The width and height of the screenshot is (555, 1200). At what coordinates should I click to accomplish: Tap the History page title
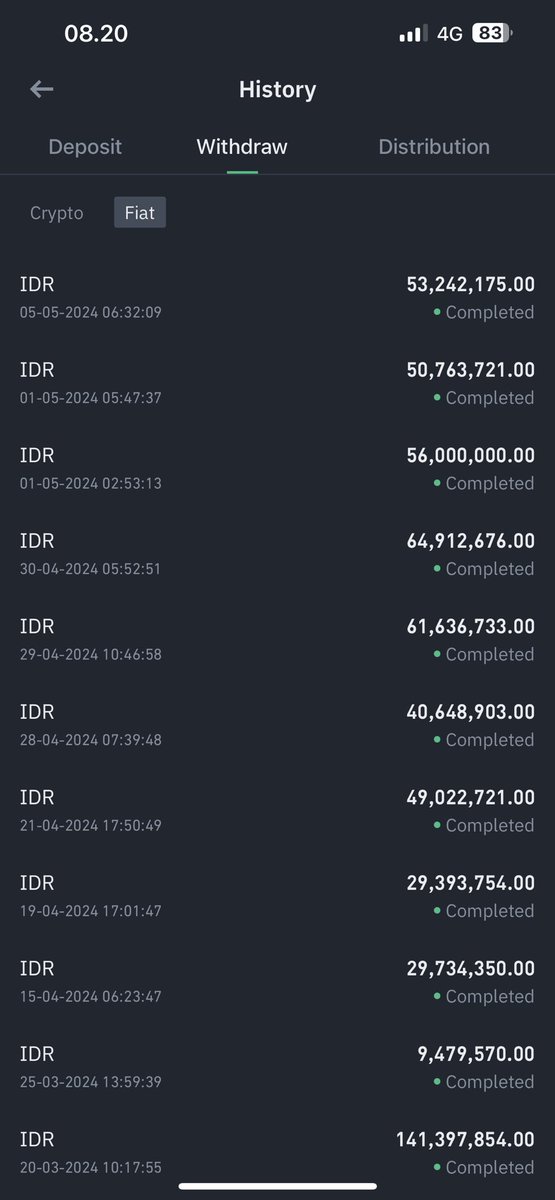pos(277,90)
